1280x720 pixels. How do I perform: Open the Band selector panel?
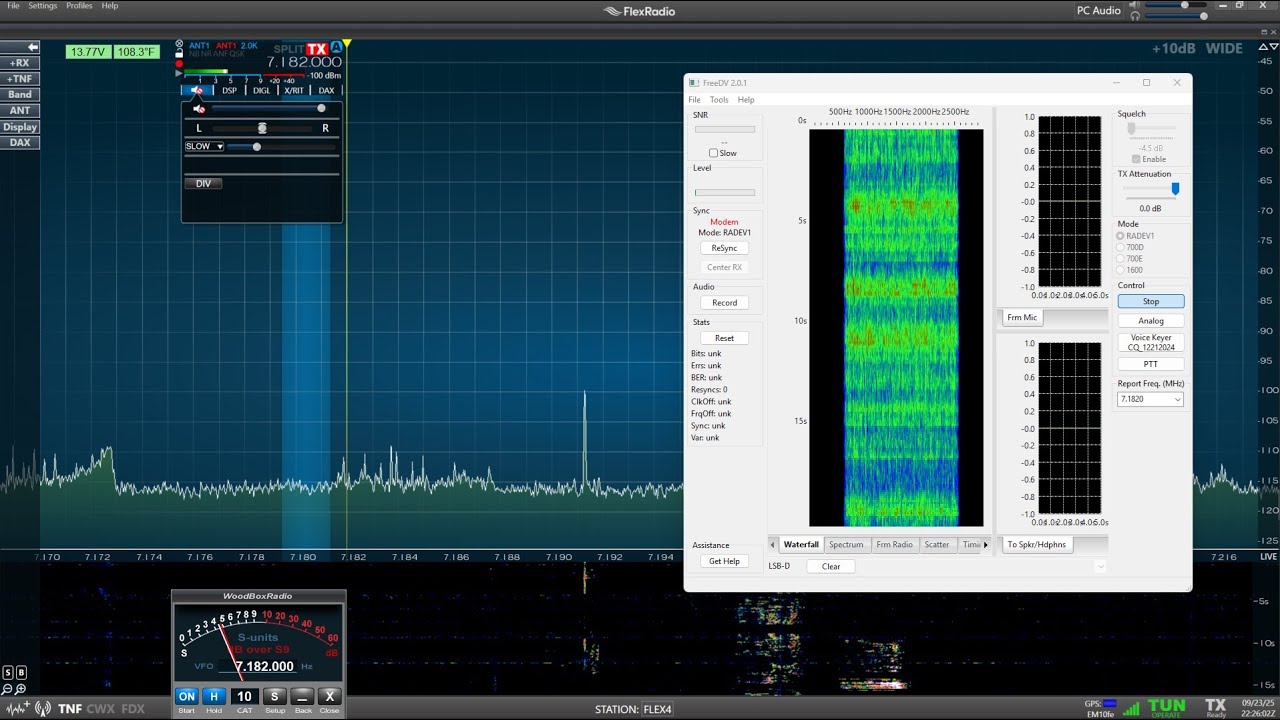click(x=20, y=95)
